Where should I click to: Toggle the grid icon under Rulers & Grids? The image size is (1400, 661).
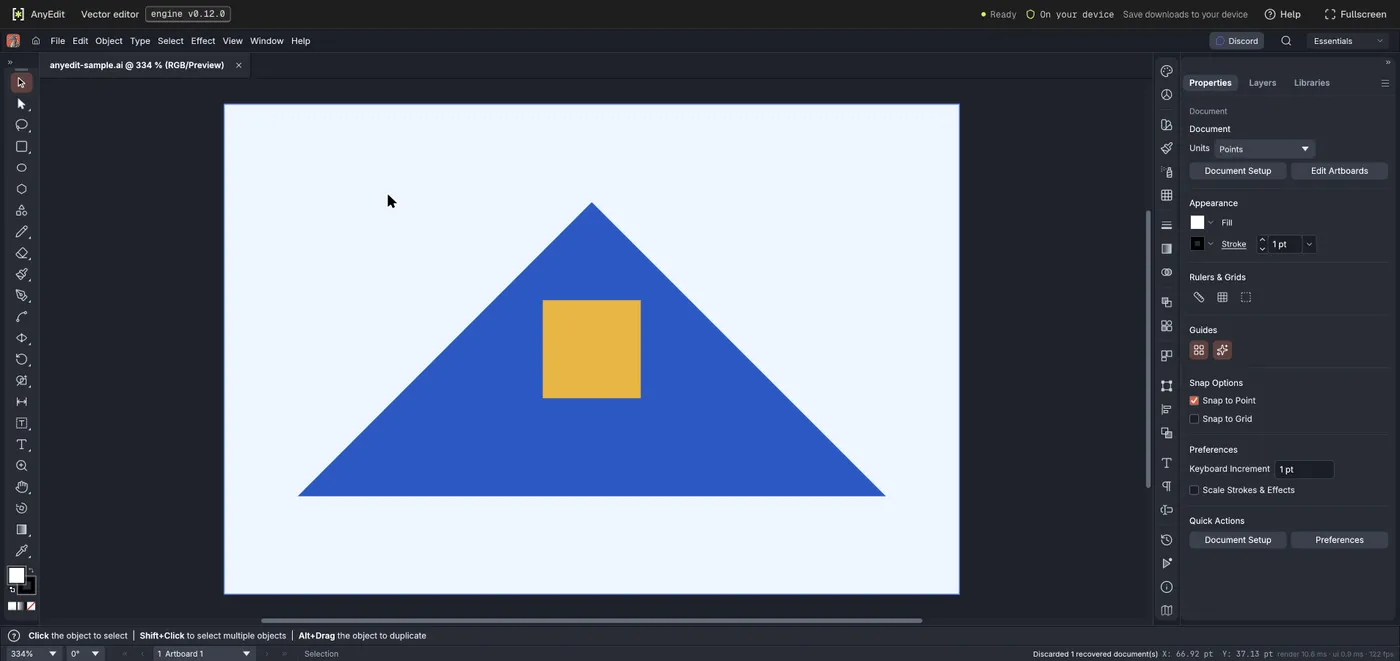tap(1222, 297)
